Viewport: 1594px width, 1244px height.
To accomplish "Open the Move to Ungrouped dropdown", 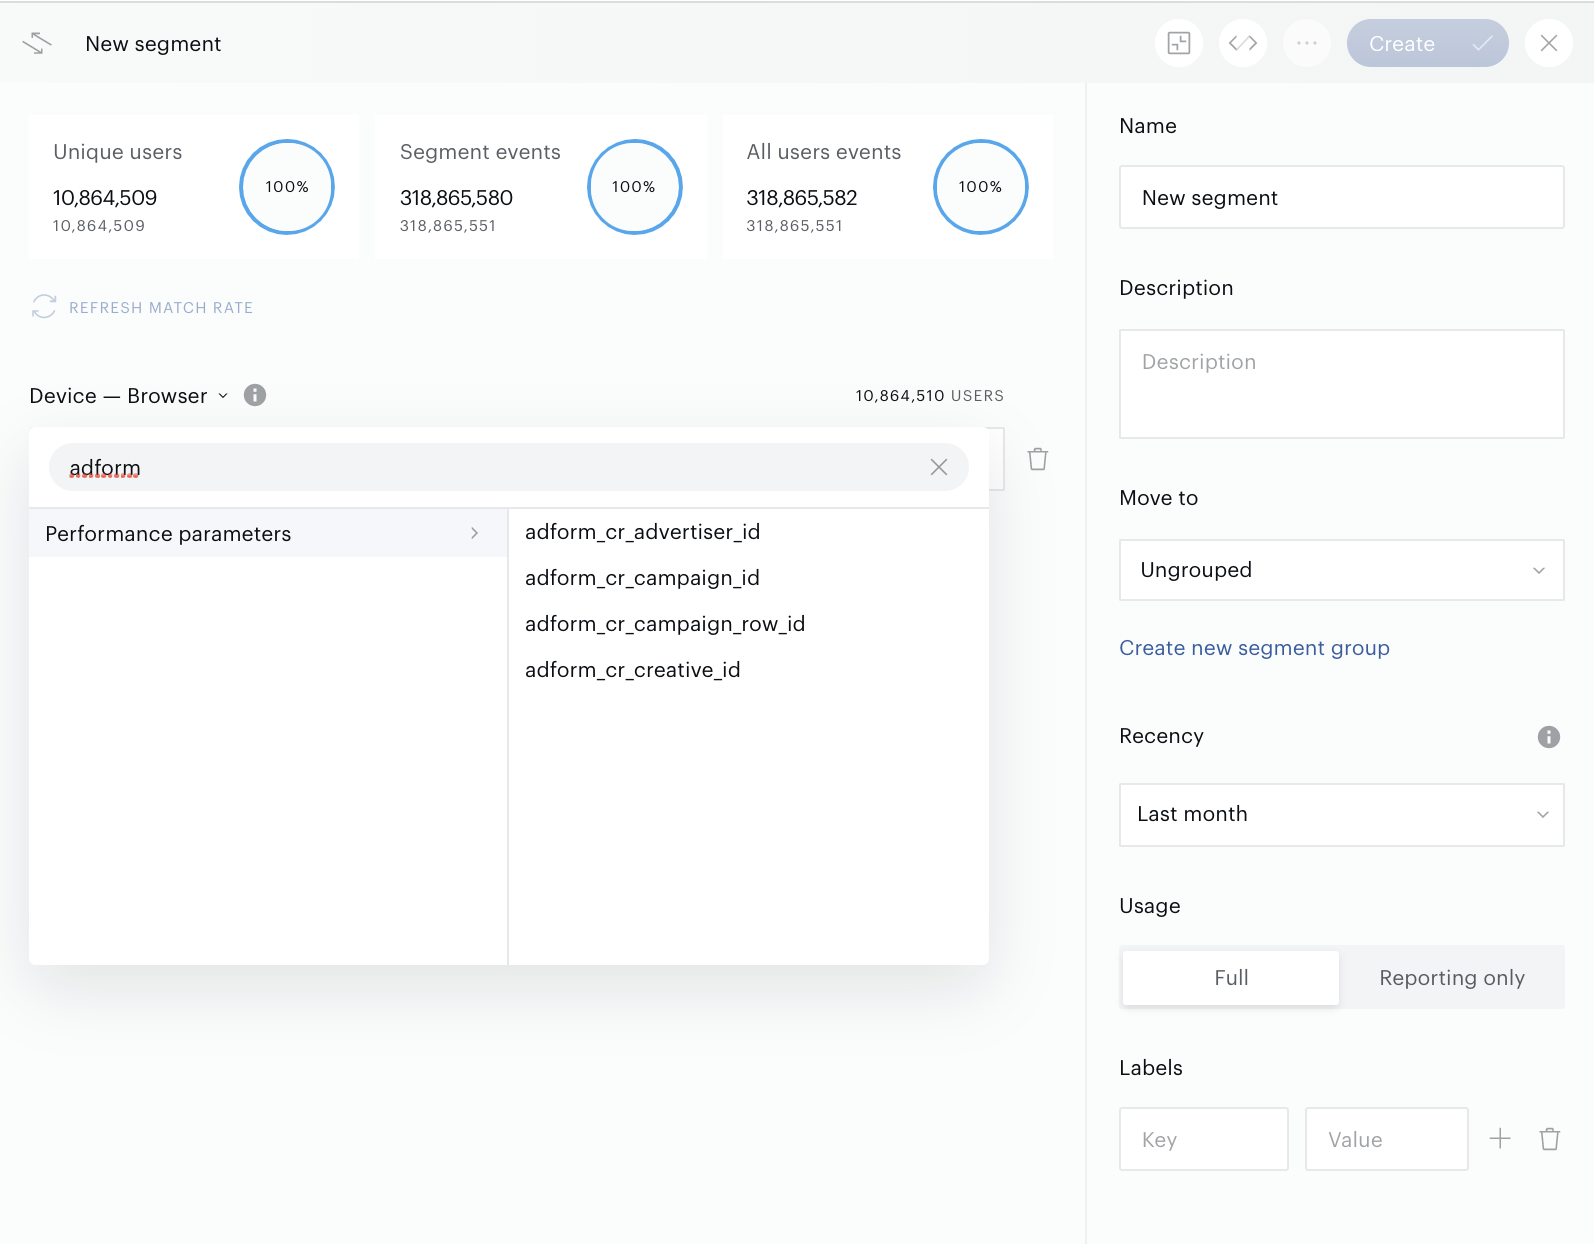I will click(1342, 570).
